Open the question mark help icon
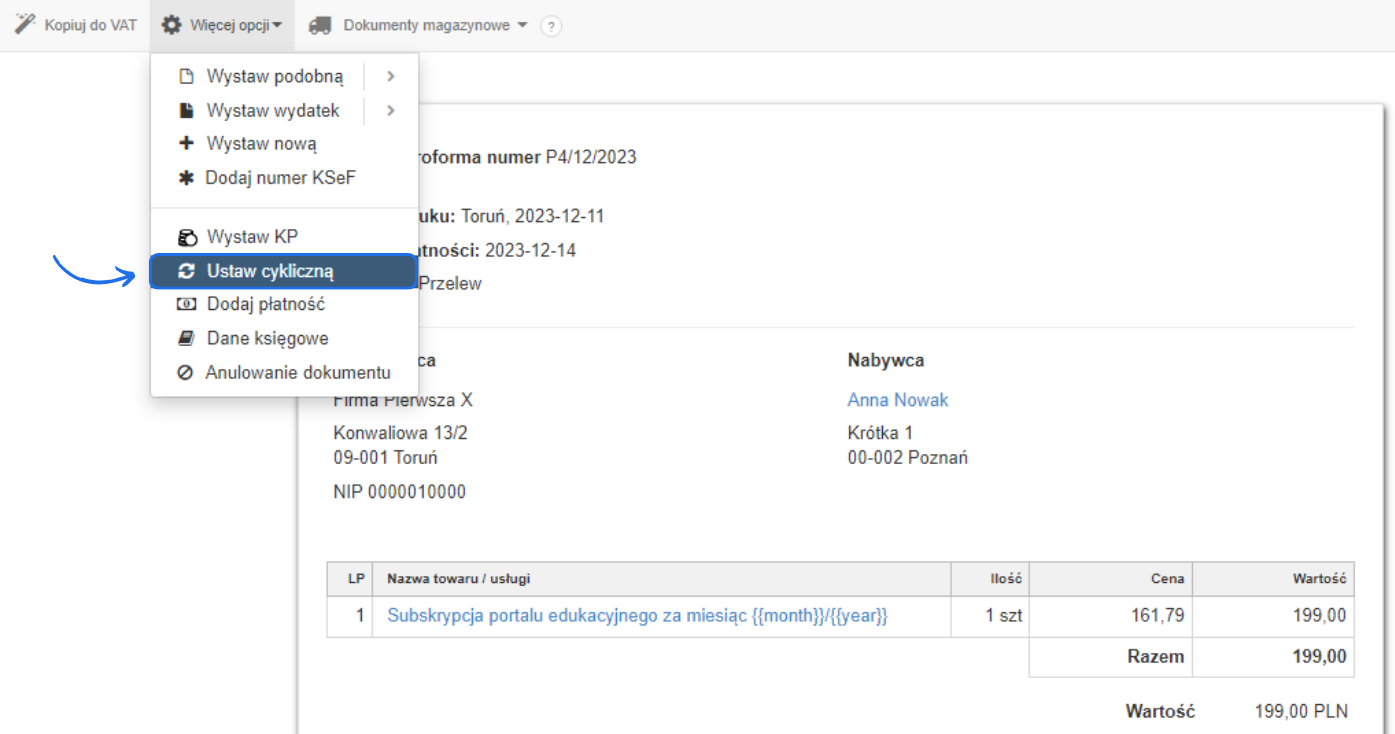 click(551, 26)
